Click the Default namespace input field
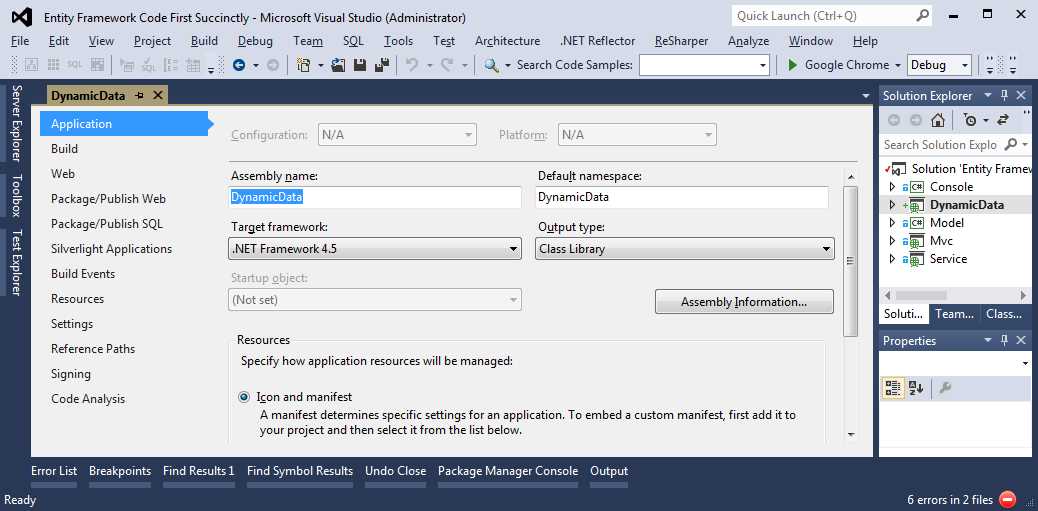The height and width of the screenshot is (511, 1038). click(682, 197)
